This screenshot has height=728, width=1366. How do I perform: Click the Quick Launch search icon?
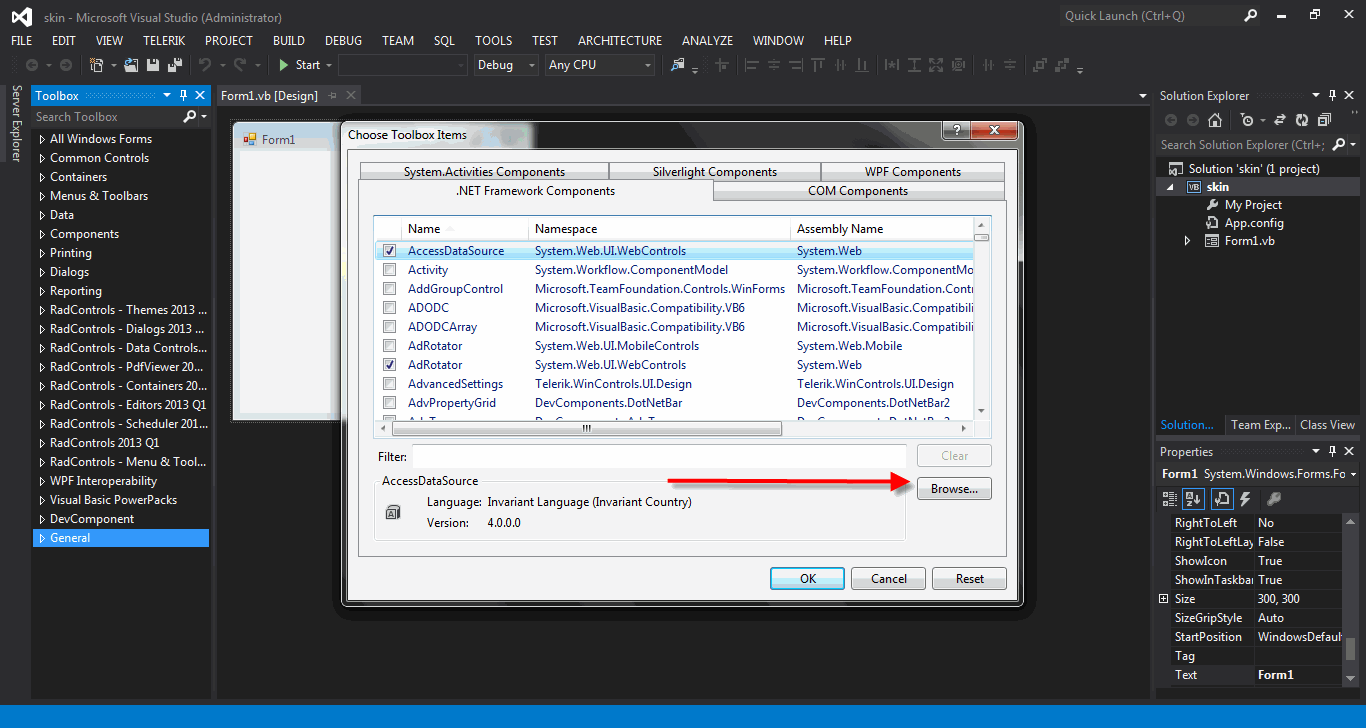click(x=1250, y=16)
